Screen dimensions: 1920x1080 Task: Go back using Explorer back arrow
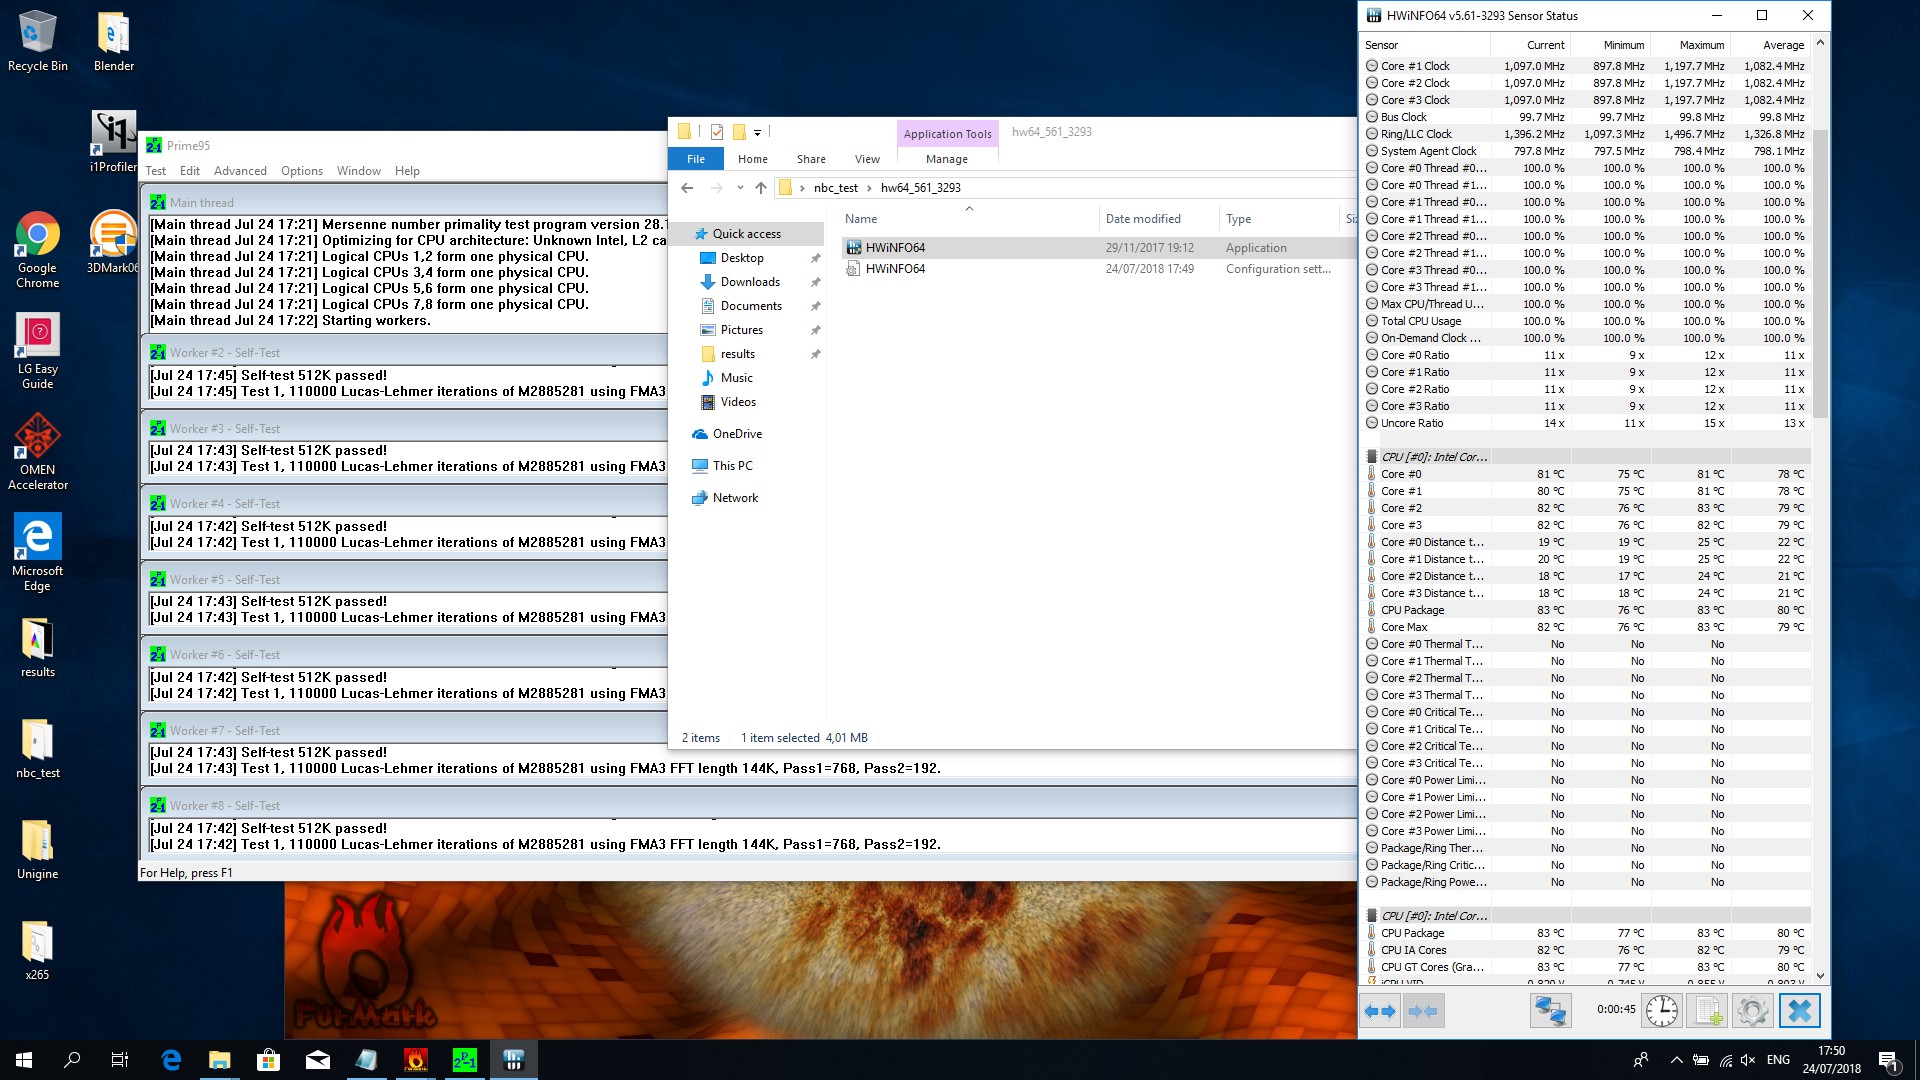pyautogui.click(x=687, y=188)
